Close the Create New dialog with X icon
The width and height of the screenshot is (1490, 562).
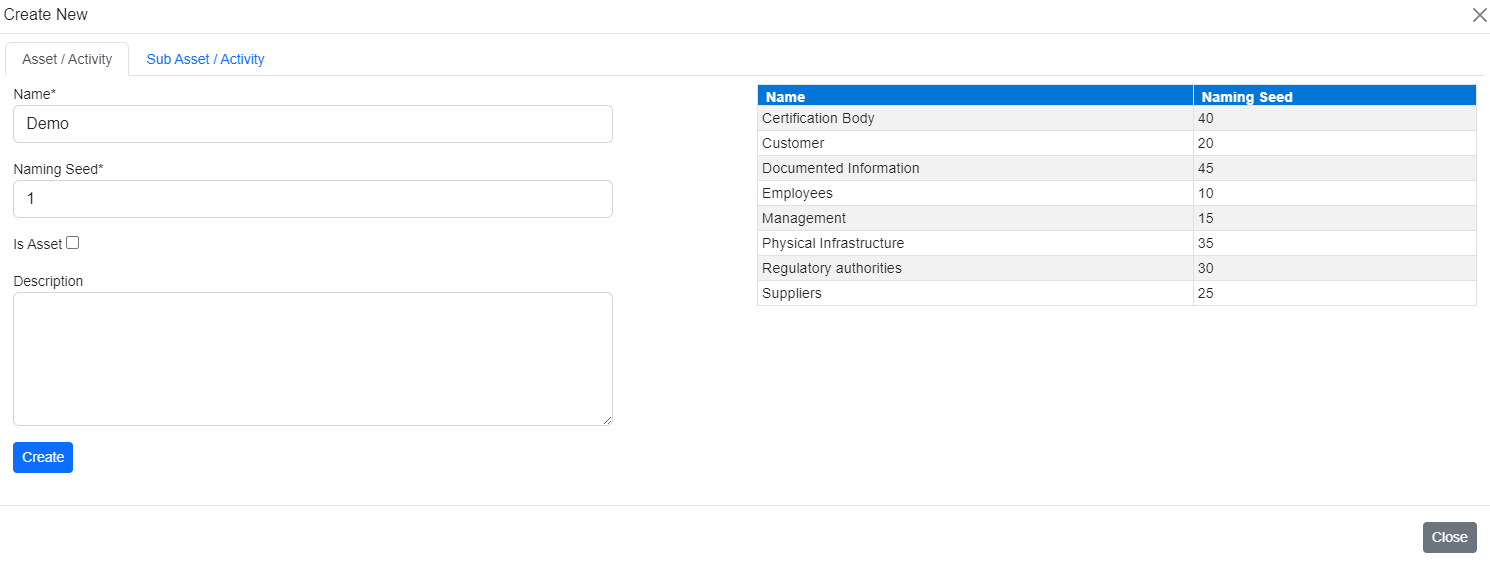coord(1479,15)
